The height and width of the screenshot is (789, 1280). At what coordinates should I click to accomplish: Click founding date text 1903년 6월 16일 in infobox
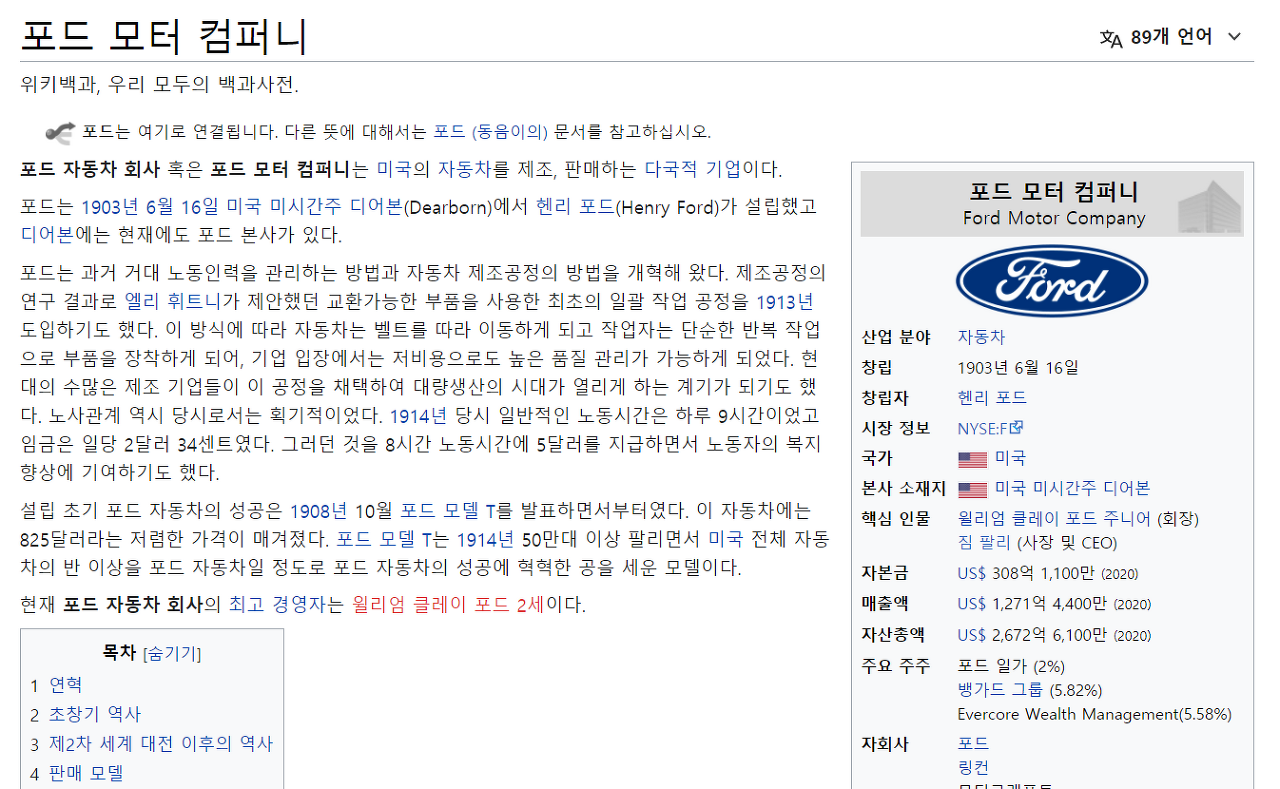coord(1018,368)
